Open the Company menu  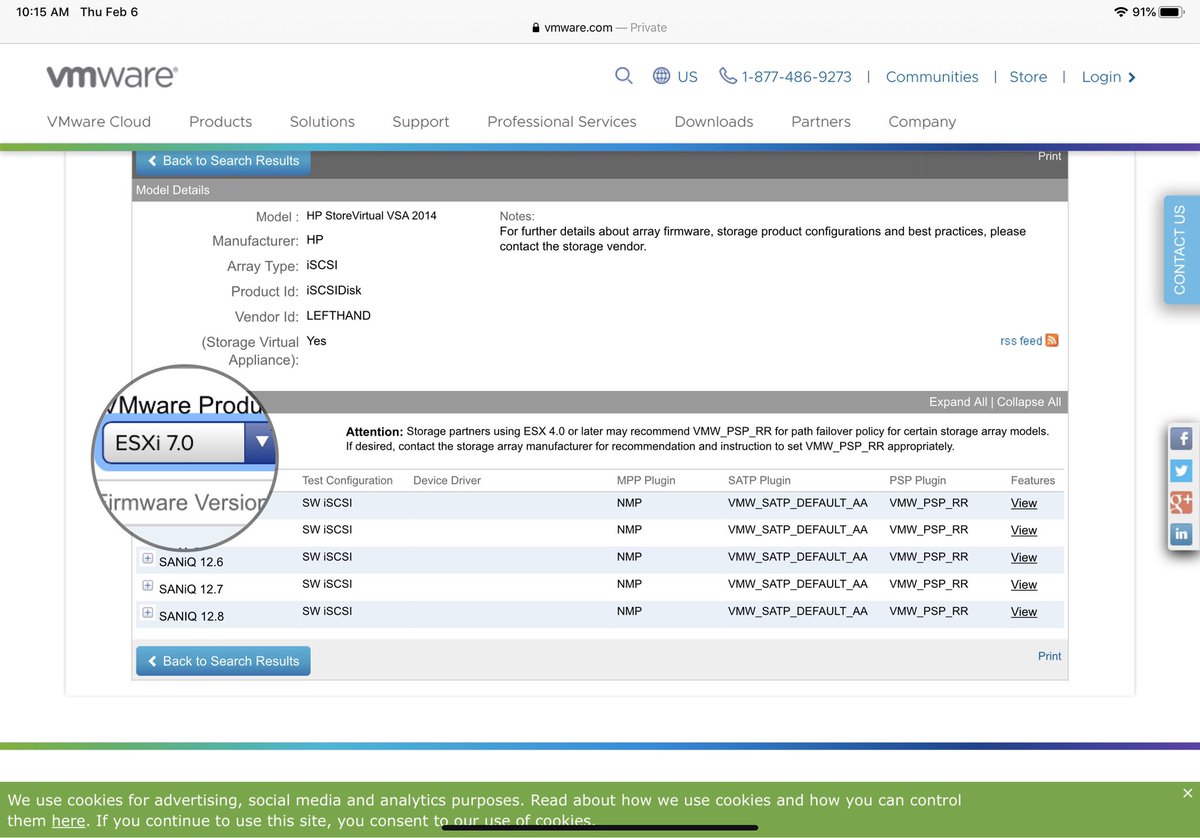pyautogui.click(x=922, y=122)
